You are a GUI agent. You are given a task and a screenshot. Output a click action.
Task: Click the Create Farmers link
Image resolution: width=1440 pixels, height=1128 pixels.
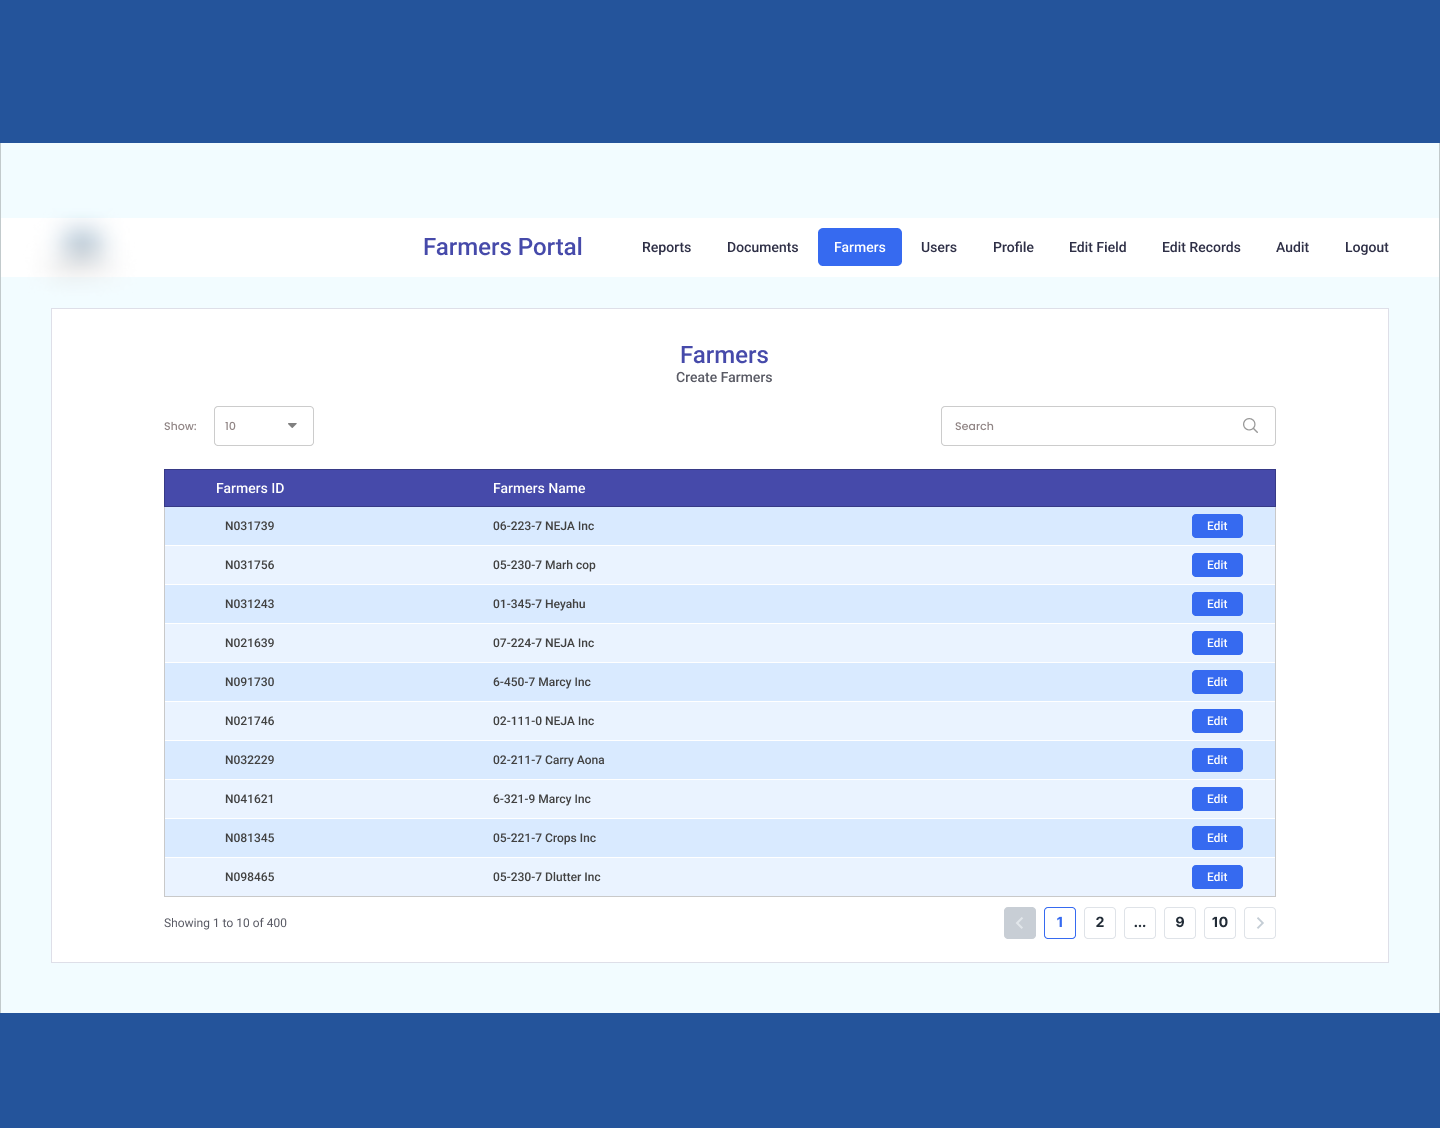point(724,377)
